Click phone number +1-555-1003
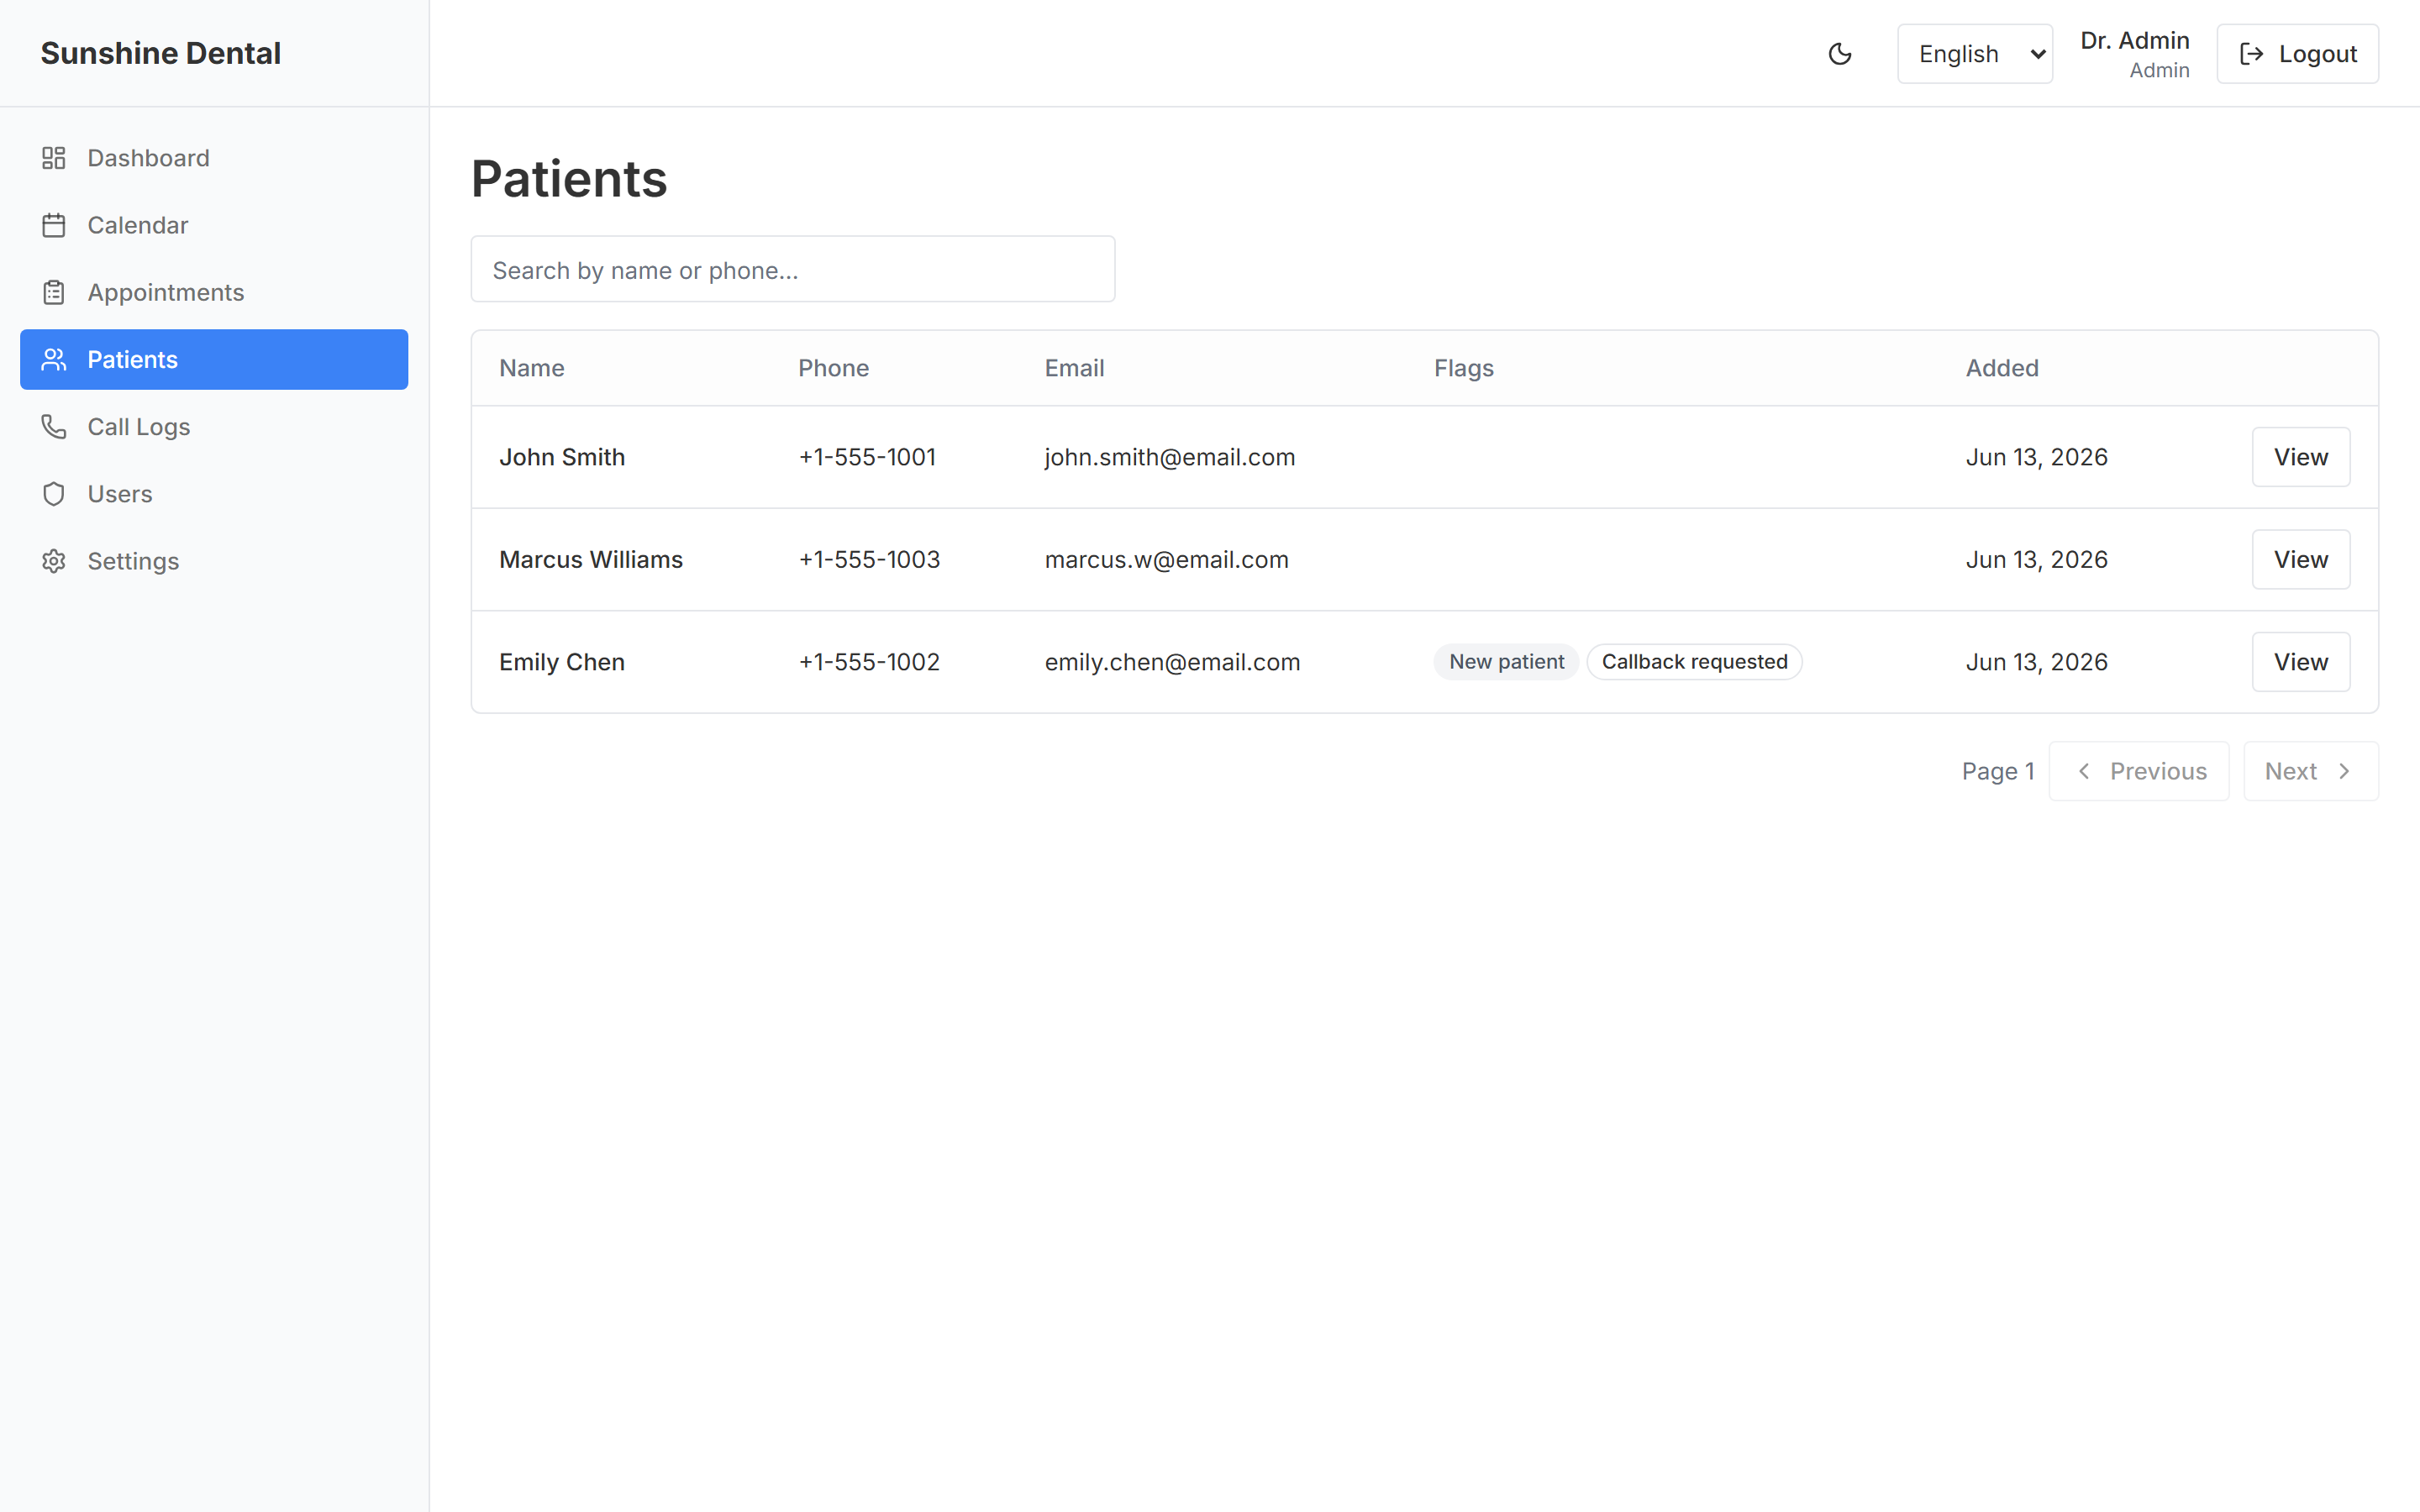 pyautogui.click(x=869, y=559)
